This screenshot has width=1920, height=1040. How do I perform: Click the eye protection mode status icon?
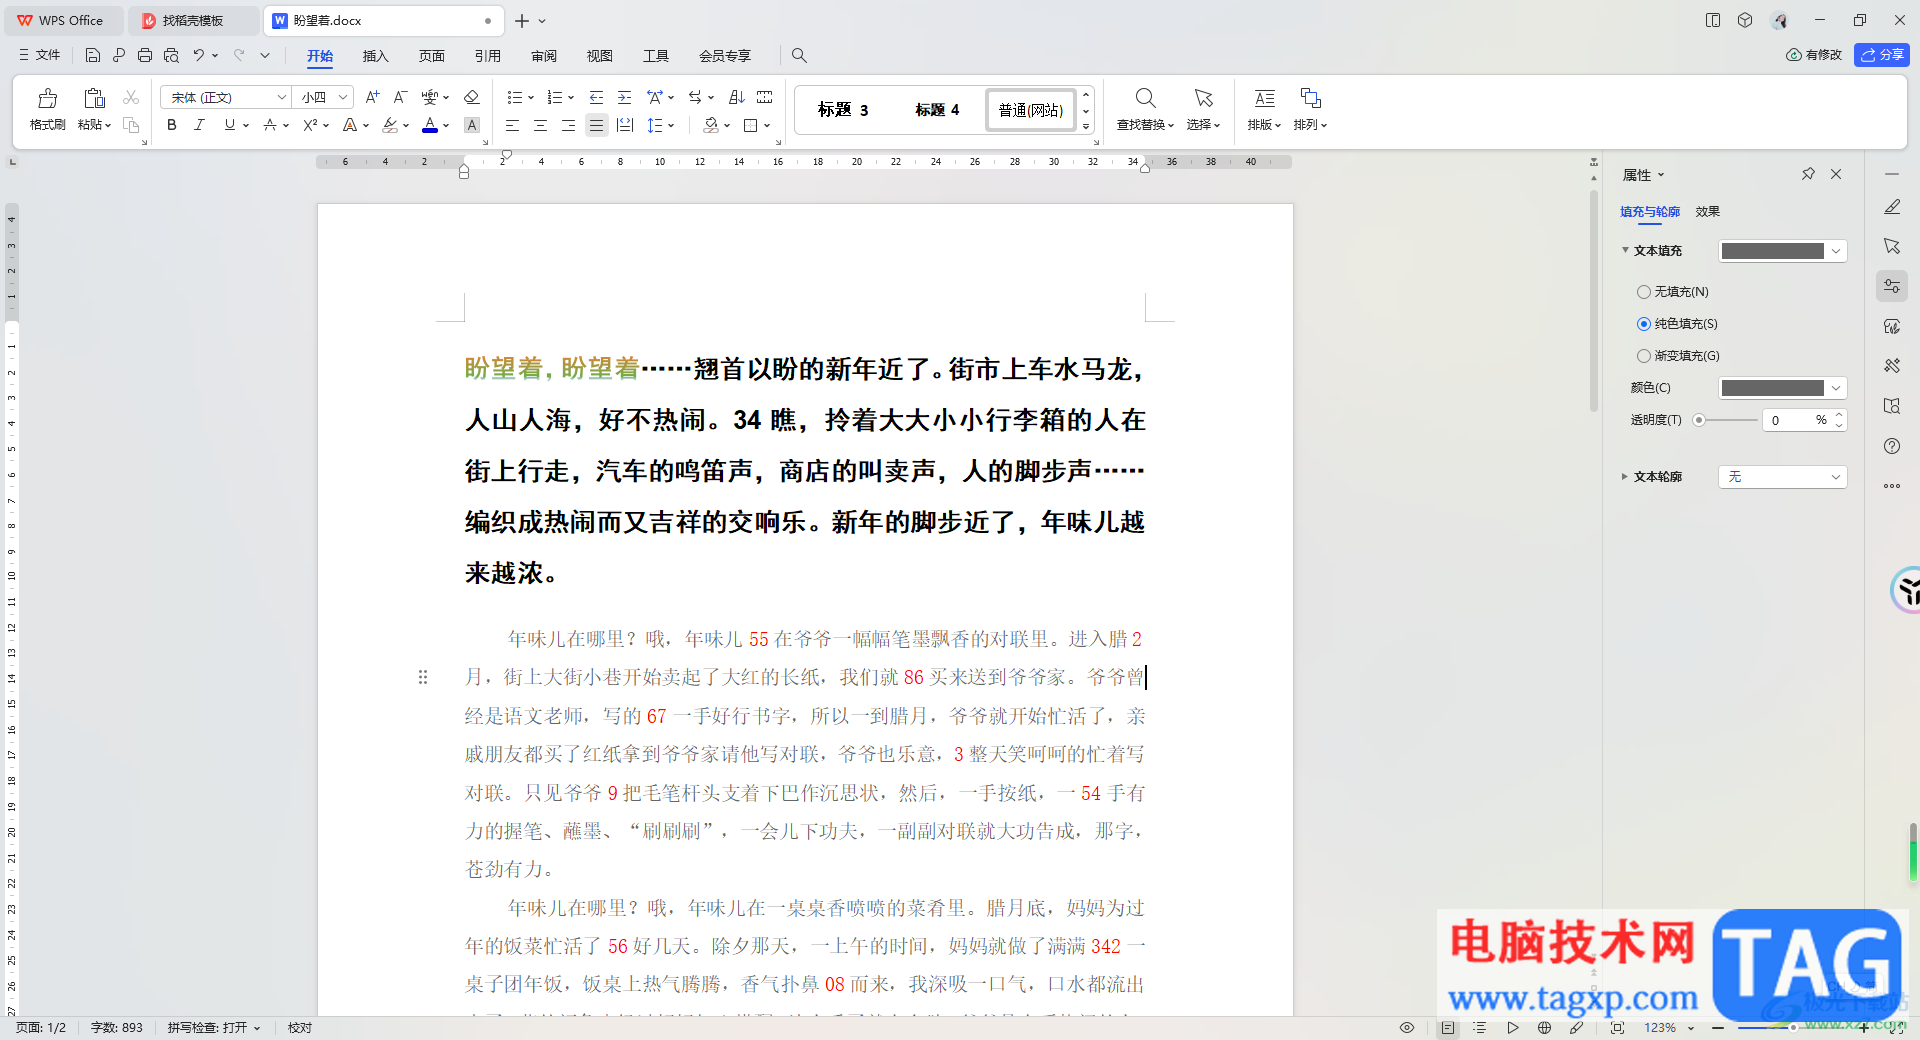point(1406,1027)
